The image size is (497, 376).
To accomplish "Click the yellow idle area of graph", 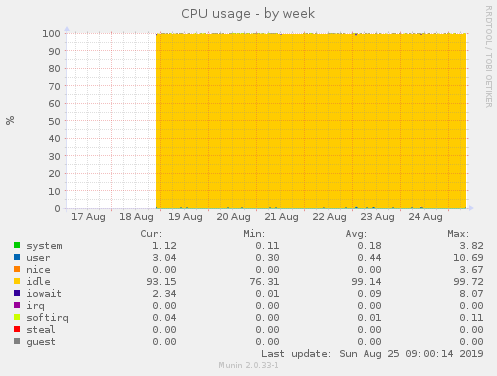I will click(x=311, y=121).
